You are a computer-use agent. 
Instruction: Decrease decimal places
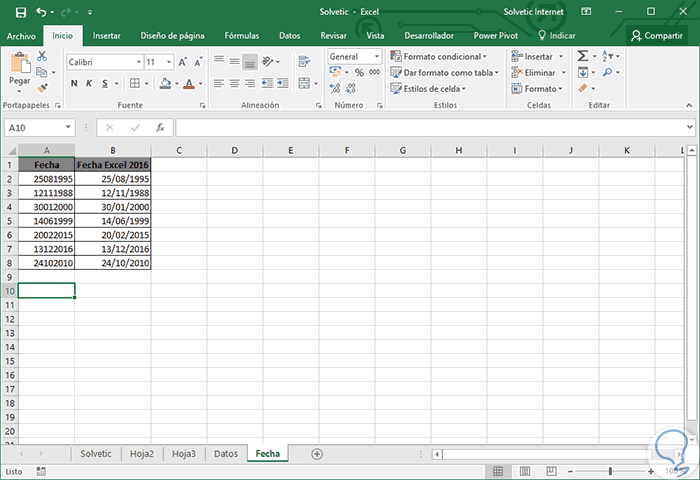351,88
